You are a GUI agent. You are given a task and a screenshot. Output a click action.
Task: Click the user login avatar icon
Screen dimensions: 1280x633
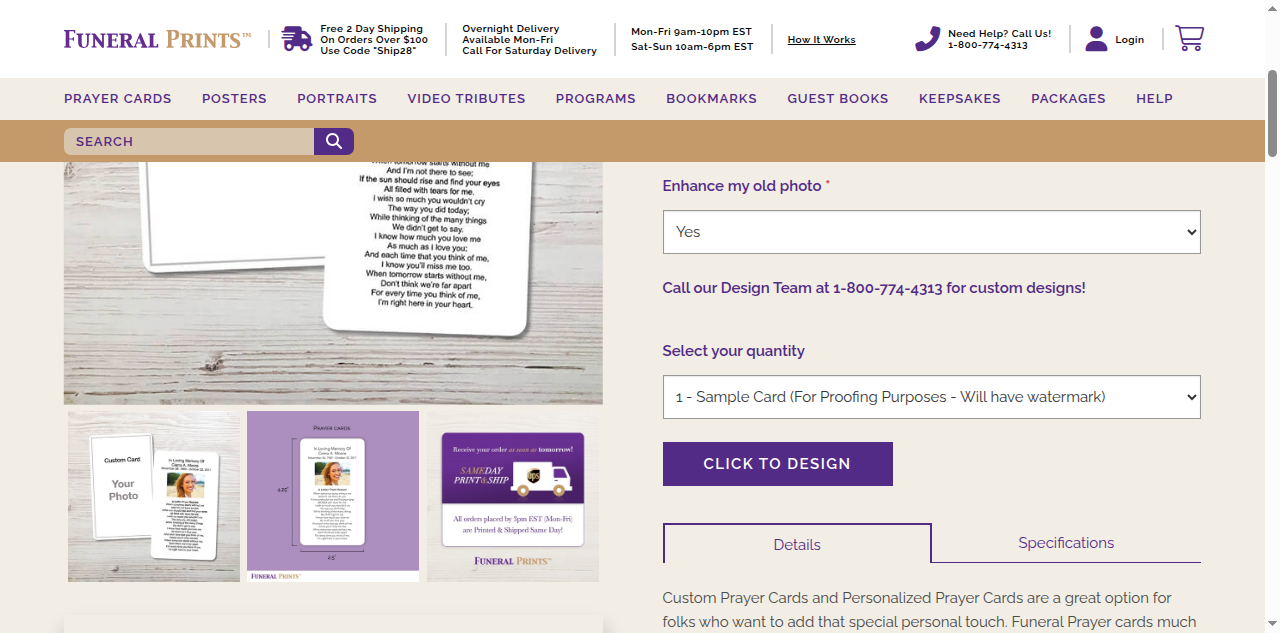[1096, 39]
